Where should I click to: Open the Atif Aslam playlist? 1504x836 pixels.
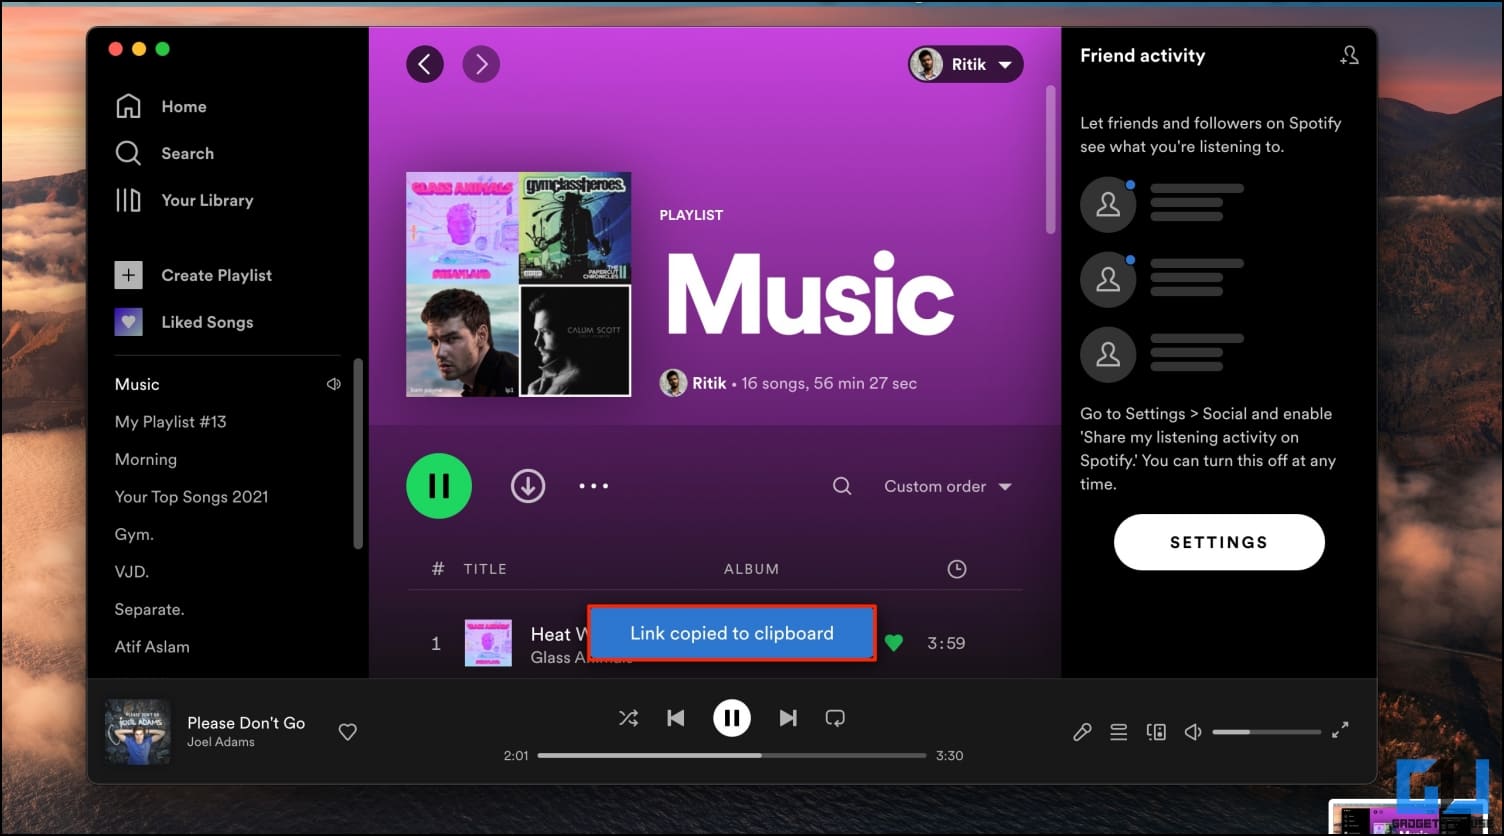(152, 647)
